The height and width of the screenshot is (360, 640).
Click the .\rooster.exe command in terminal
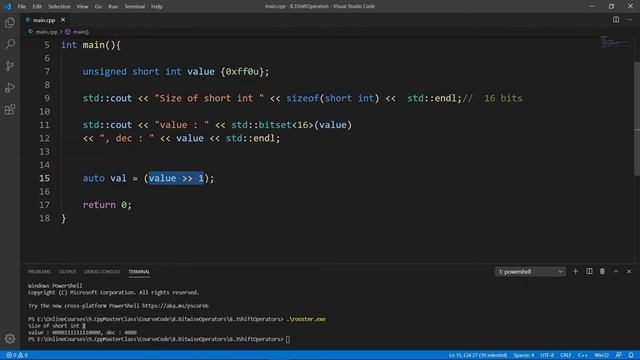click(x=306, y=319)
